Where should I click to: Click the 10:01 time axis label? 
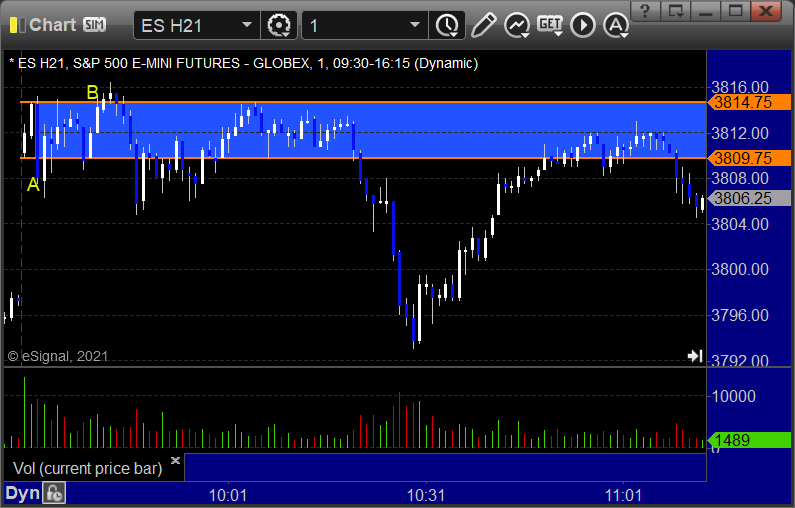[x=228, y=495]
